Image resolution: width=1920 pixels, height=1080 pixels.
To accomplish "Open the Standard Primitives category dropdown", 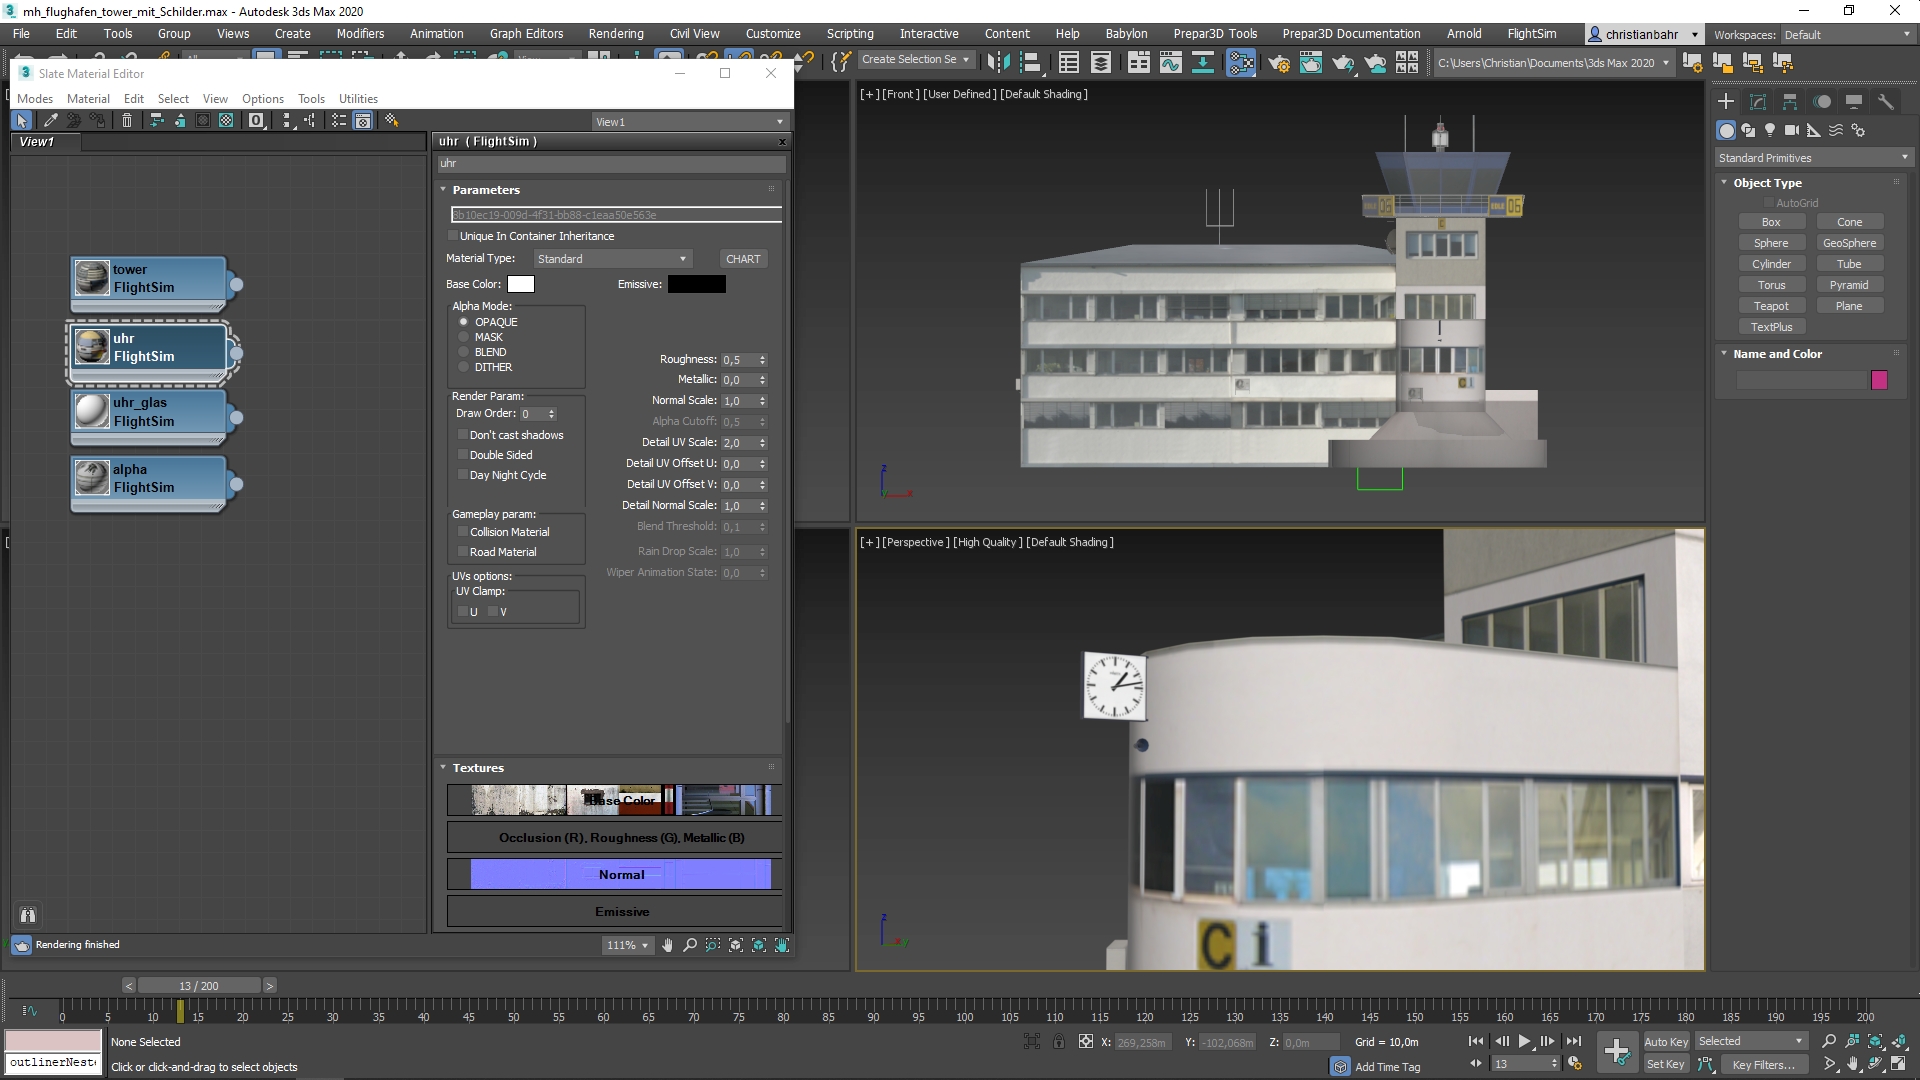I will pyautogui.click(x=1813, y=158).
